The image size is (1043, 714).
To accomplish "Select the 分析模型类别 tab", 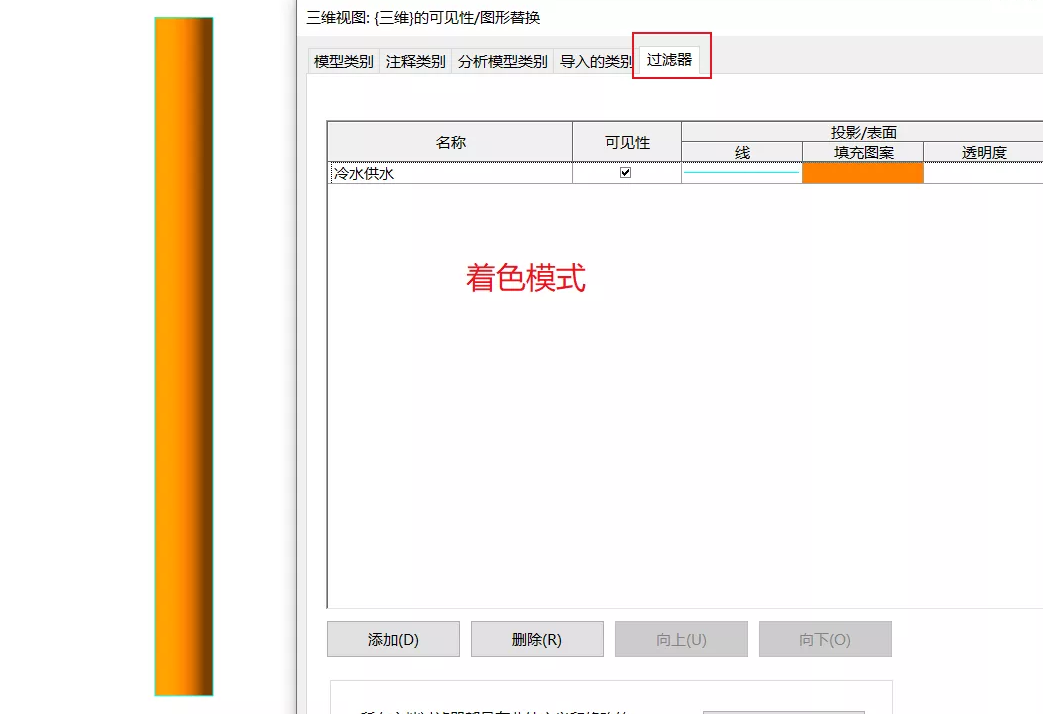I will pos(502,61).
